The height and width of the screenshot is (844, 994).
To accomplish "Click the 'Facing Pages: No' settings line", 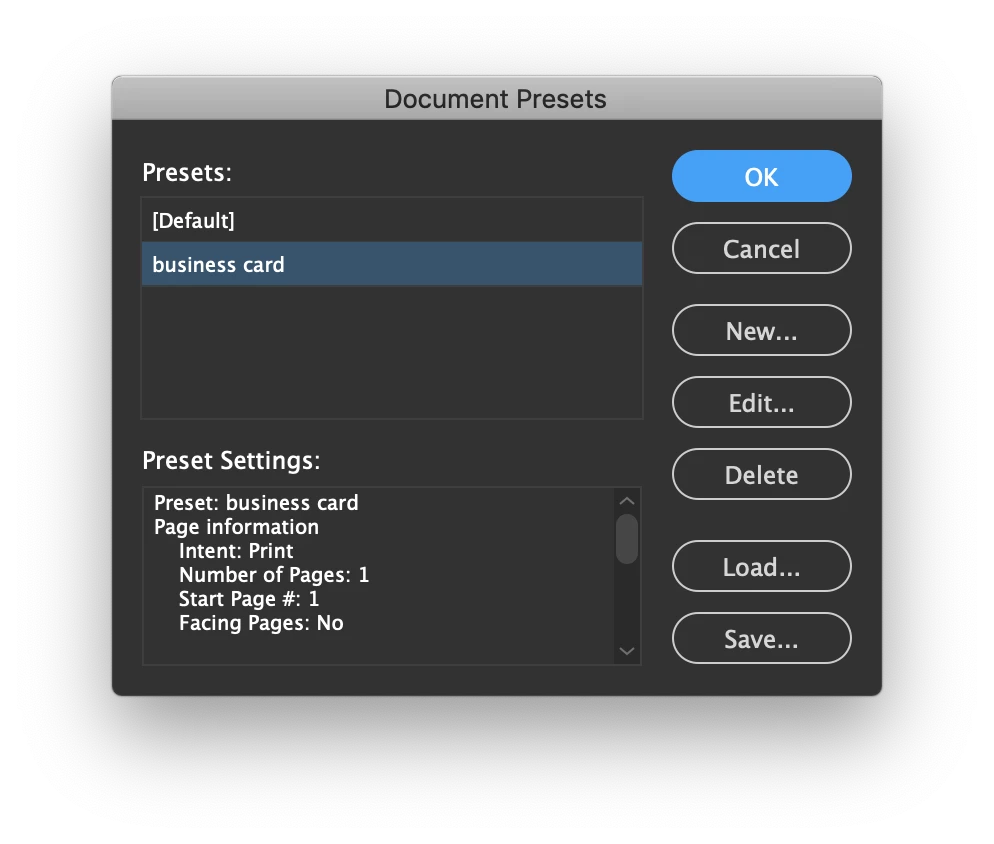I will [x=261, y=623].
